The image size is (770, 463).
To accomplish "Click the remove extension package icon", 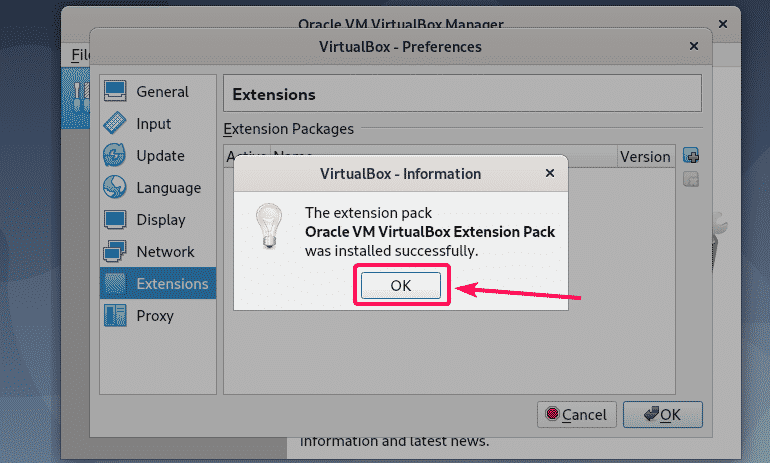I will pos(690,180).
